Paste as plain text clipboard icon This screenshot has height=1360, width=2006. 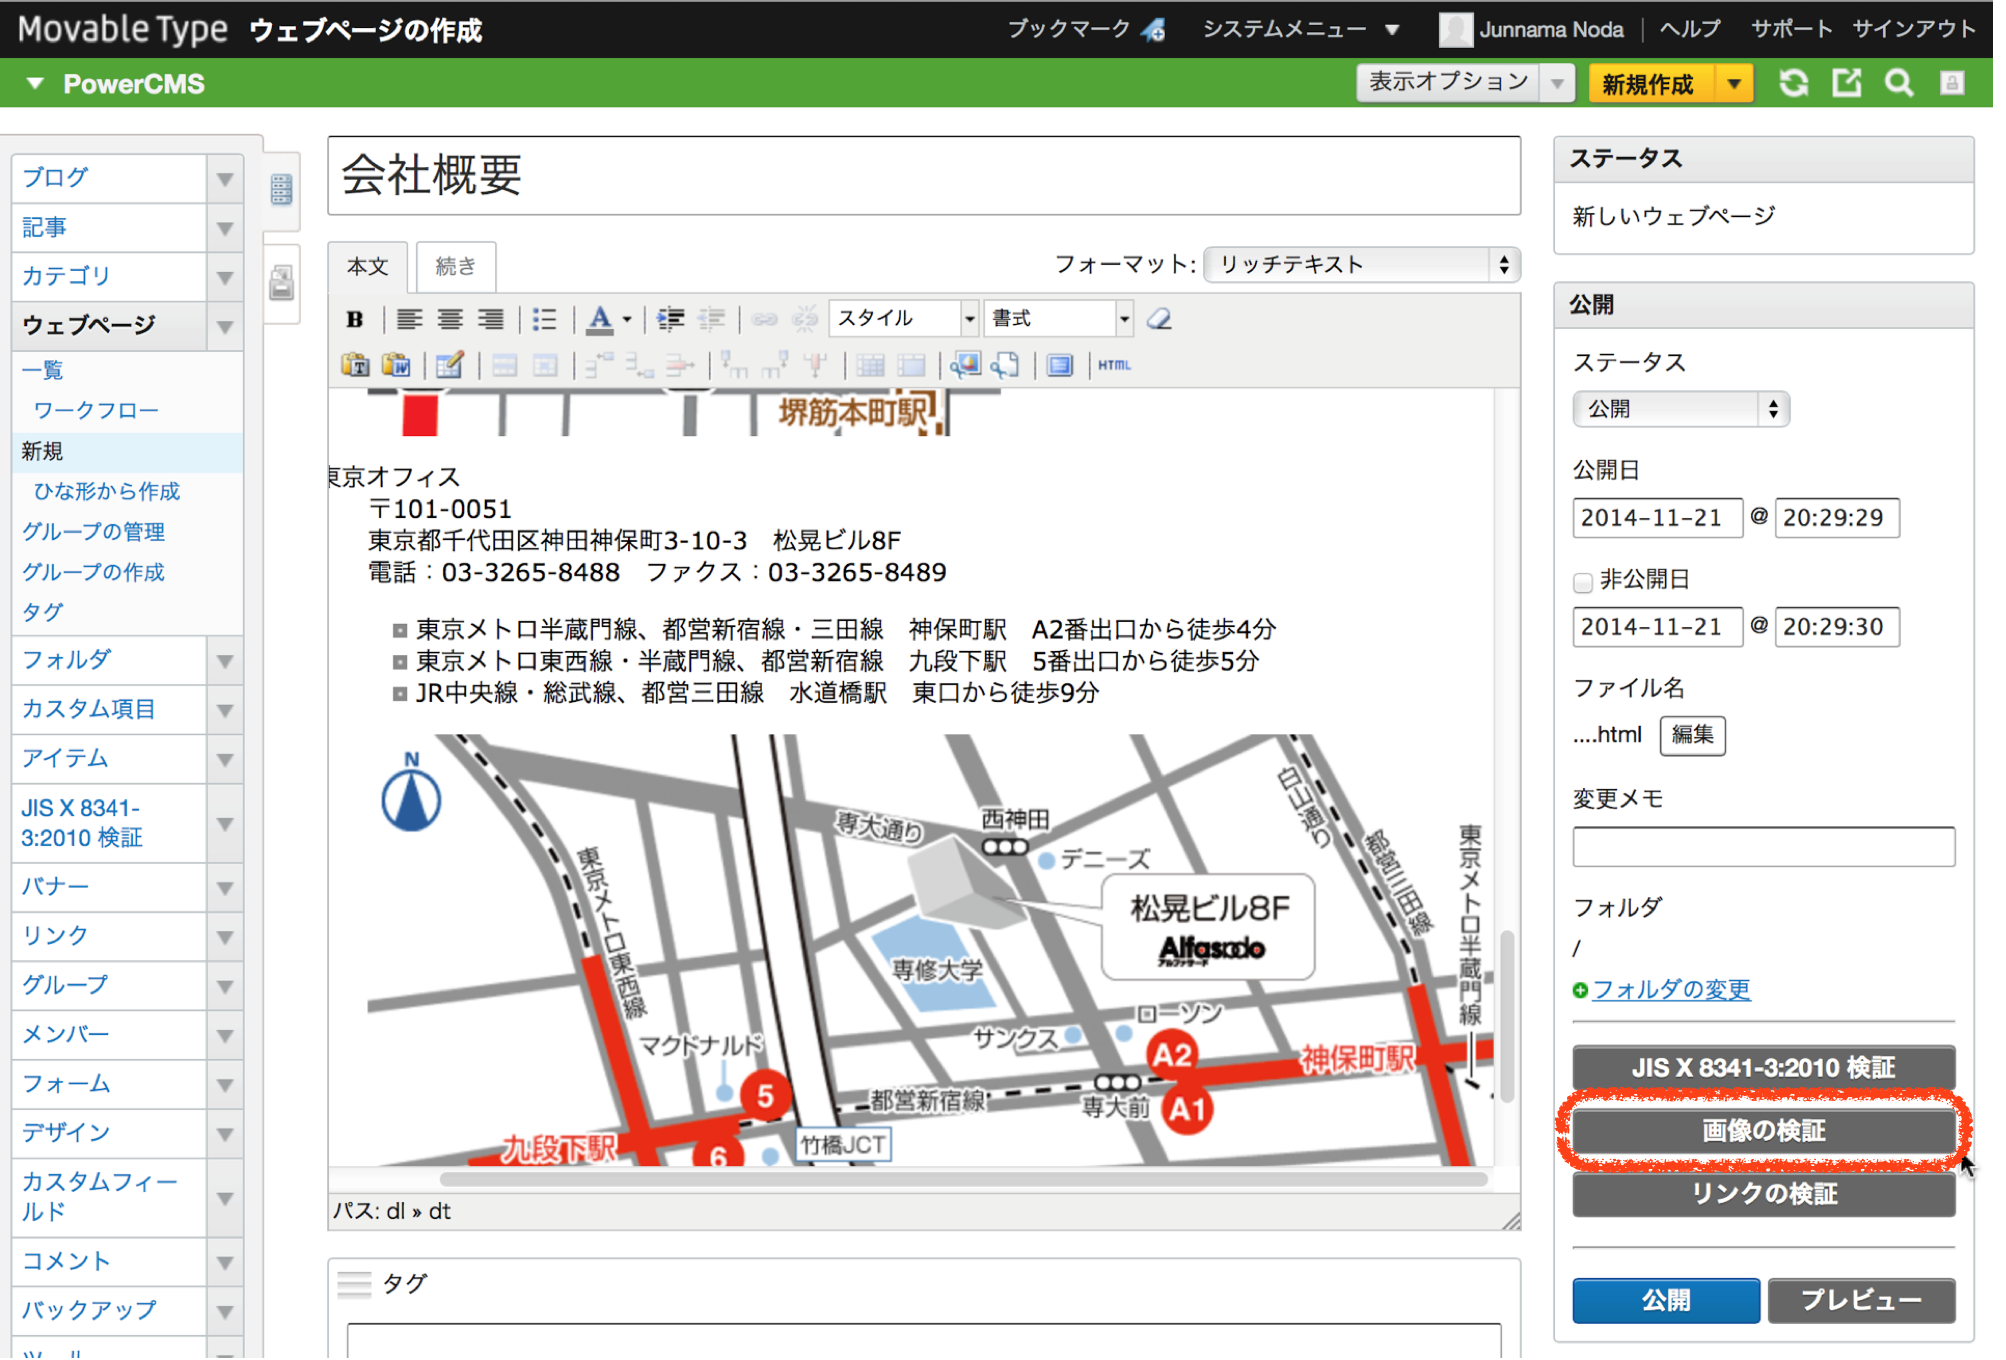tap(356, 366)
